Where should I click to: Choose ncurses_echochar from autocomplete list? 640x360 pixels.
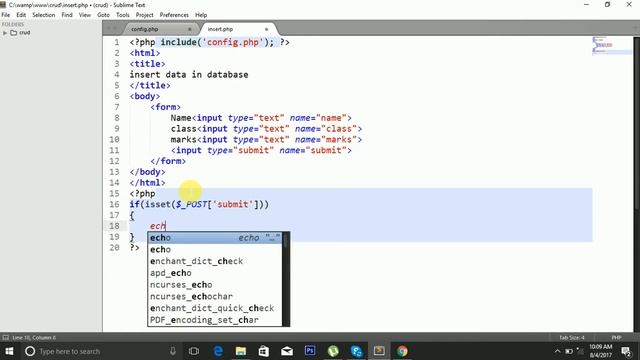[215, 296]
